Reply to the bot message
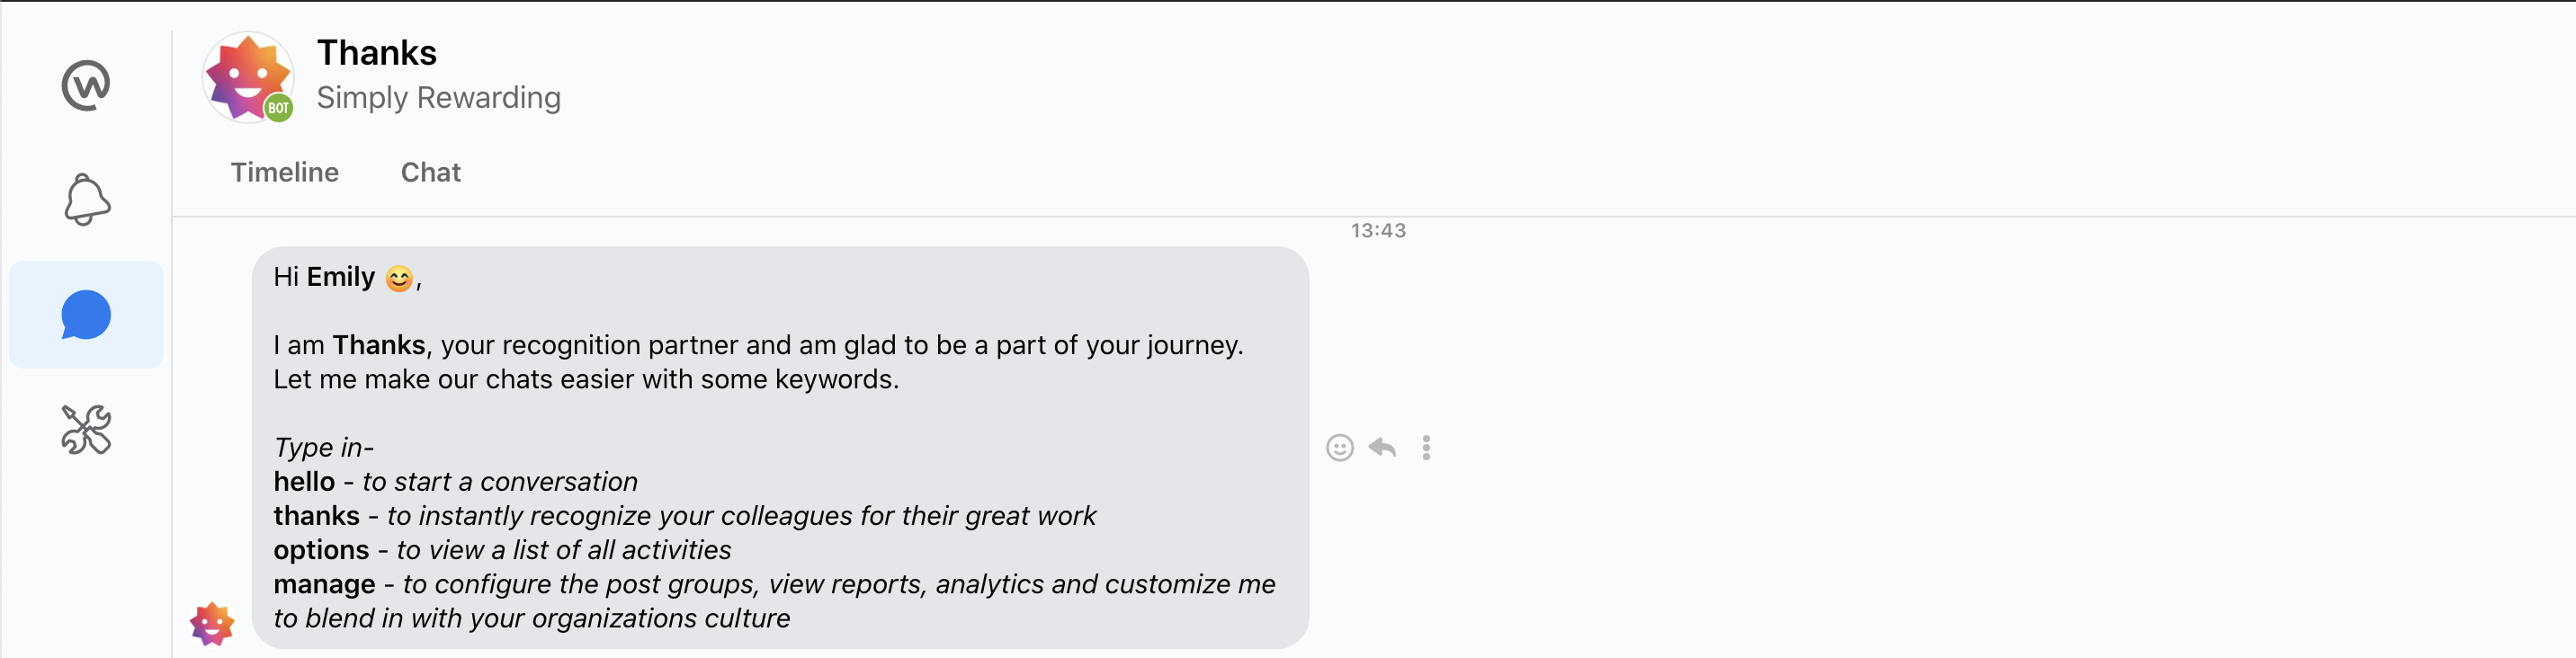The width and height of the screenshot is (2576, 658). pos(1382,448)
